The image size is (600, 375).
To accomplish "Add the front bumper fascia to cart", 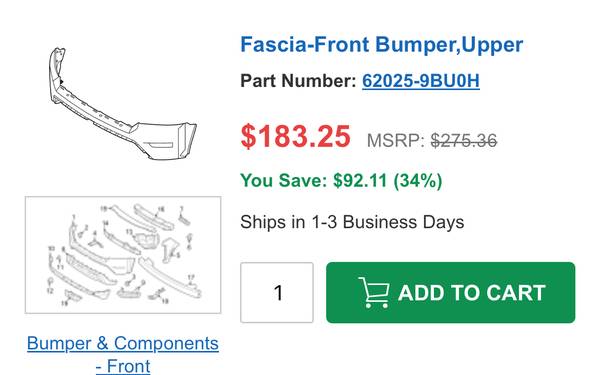I will pyautogui.click(x=450, y=292).
